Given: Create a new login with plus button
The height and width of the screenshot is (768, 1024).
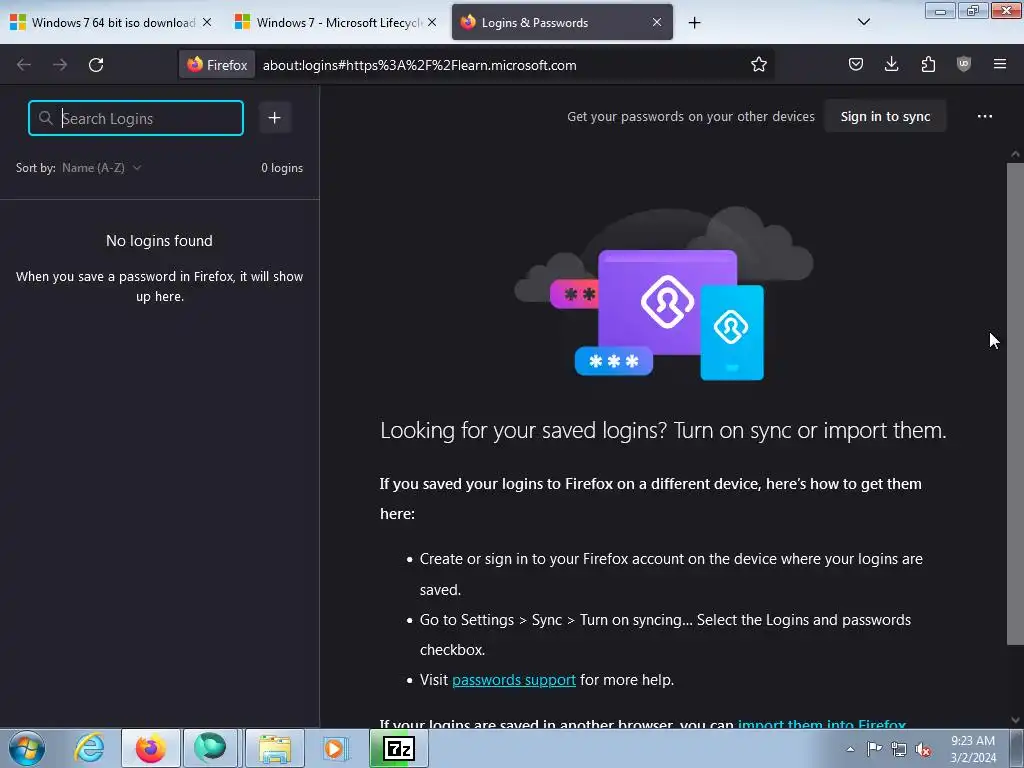Looking at the screenshot, I should click(275, 118).
